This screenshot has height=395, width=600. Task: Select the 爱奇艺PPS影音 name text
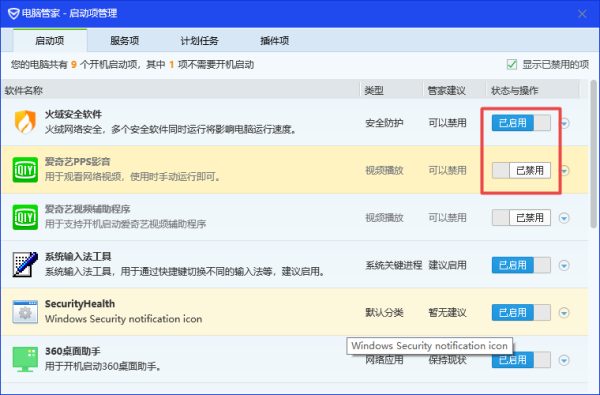point(78,162)
